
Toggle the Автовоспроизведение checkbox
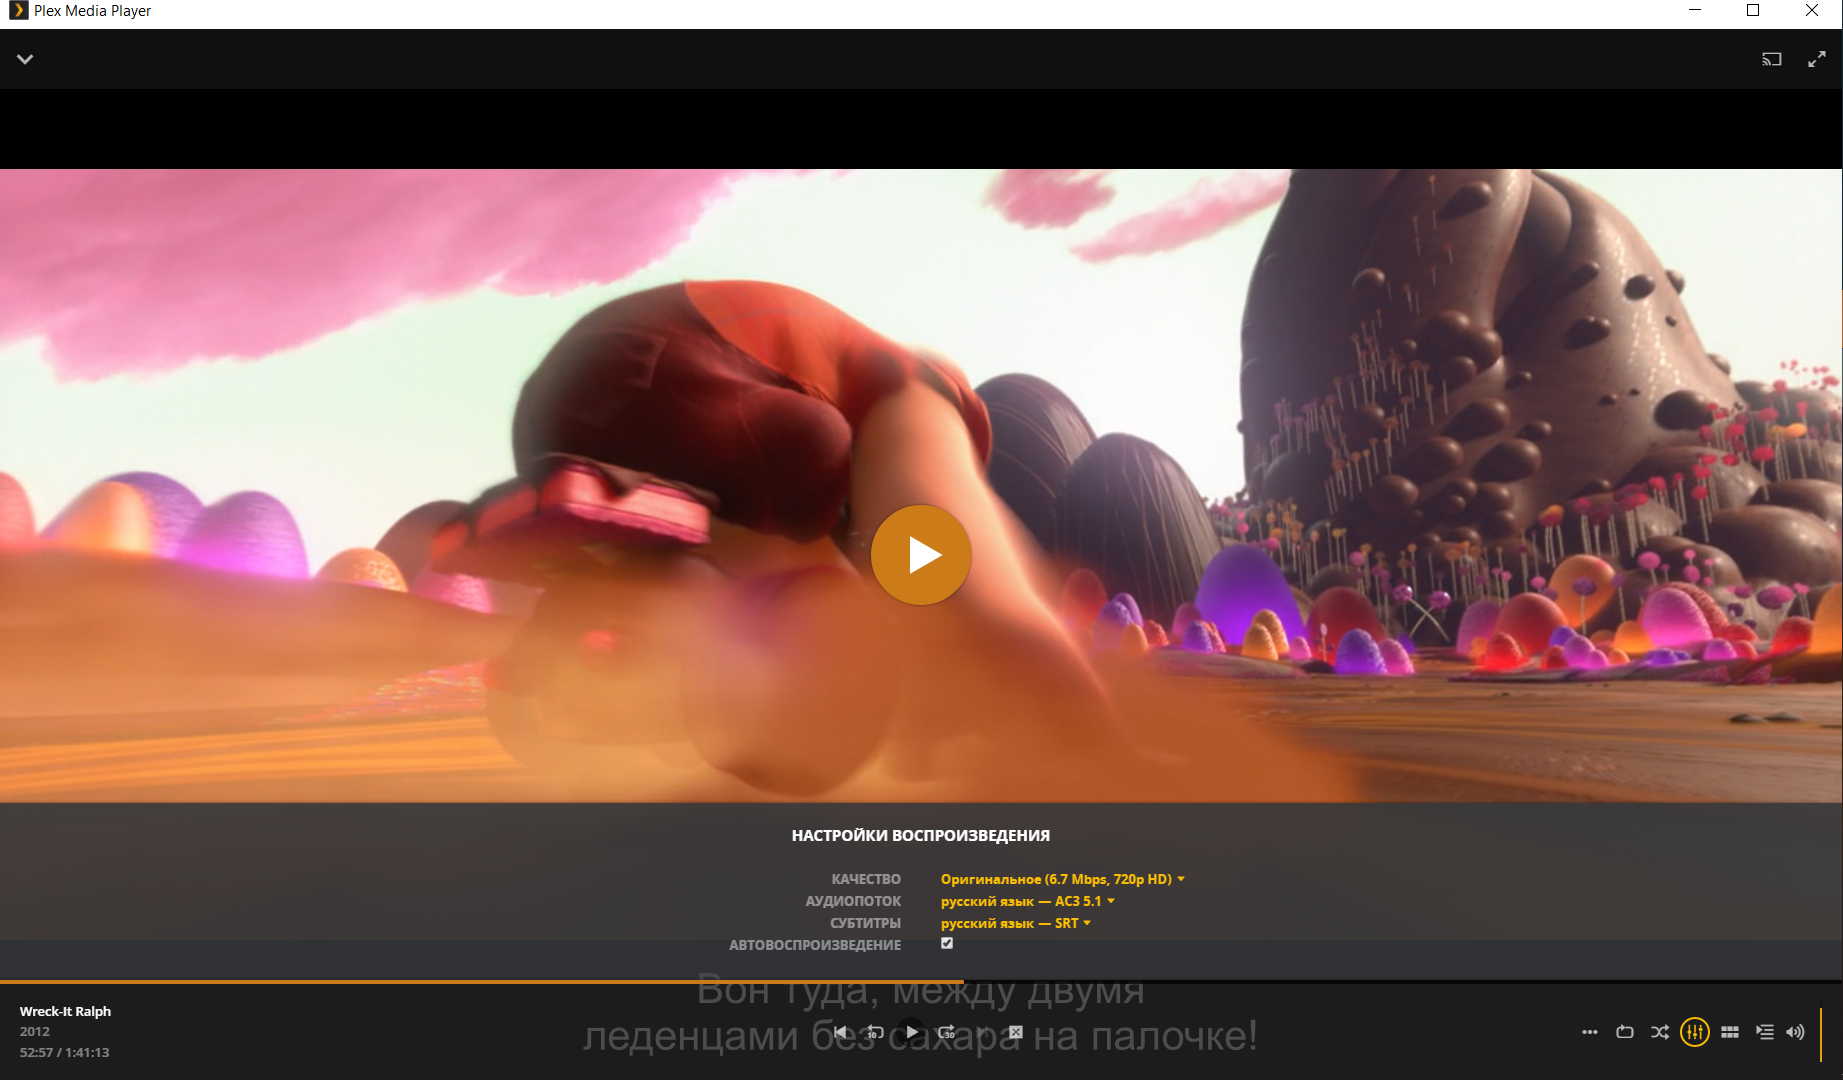pyautogui.click(x=947, y=943)
